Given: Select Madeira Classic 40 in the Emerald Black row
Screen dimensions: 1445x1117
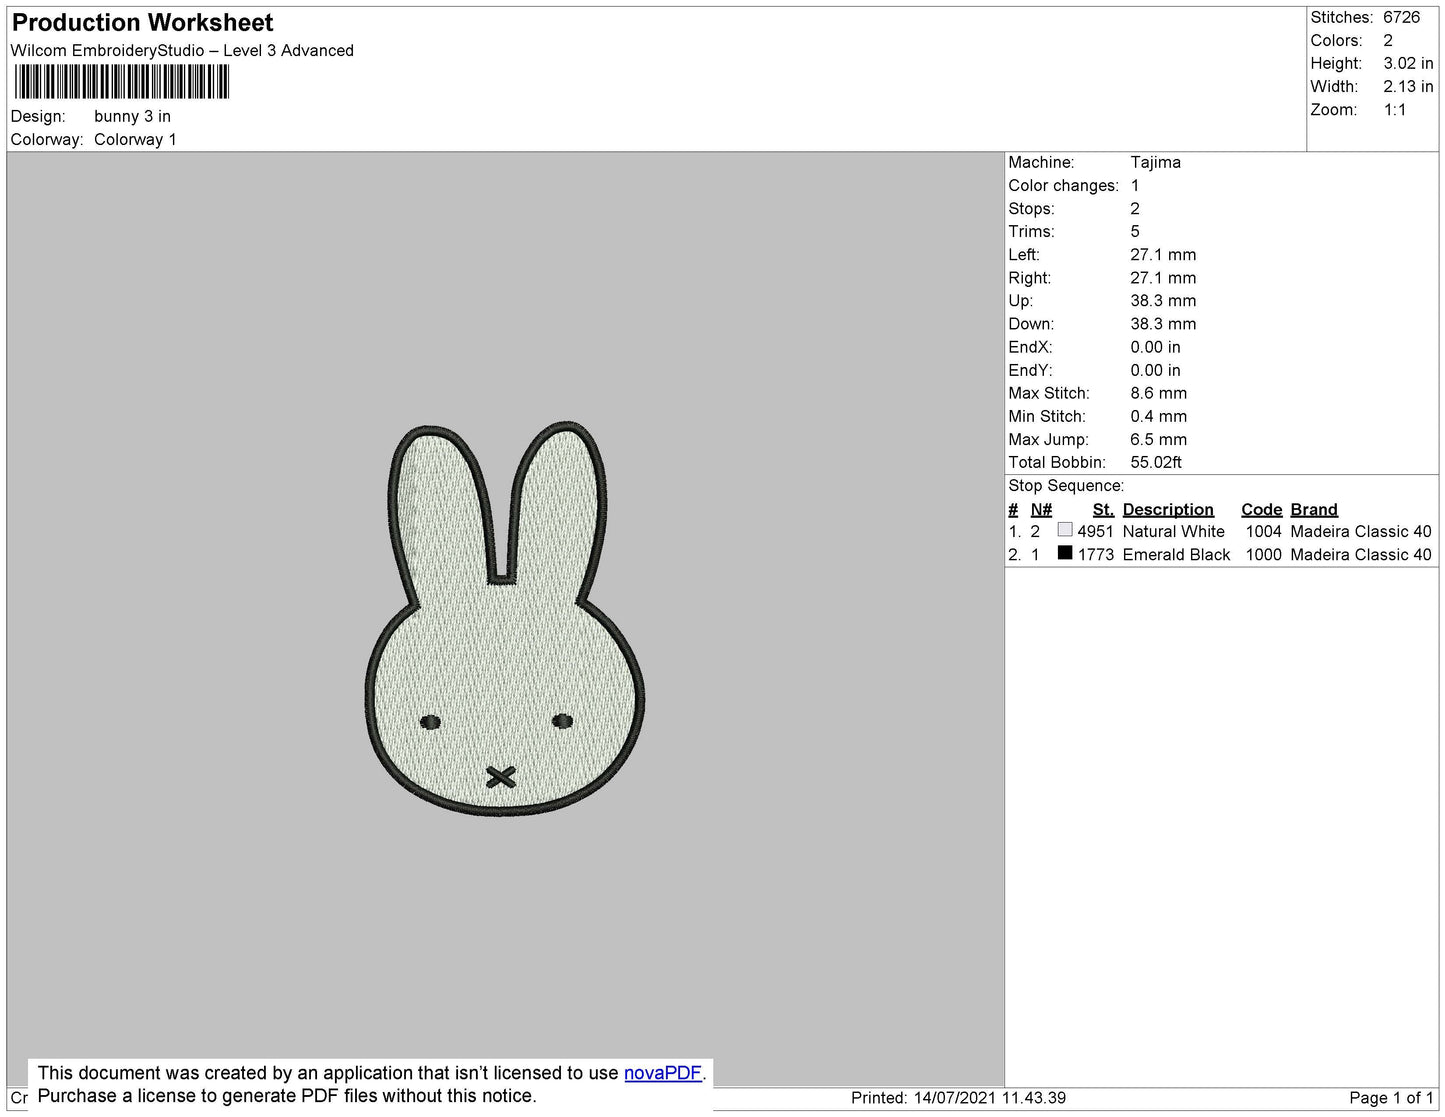Looking at the screenshot, I should point(1361,555).
